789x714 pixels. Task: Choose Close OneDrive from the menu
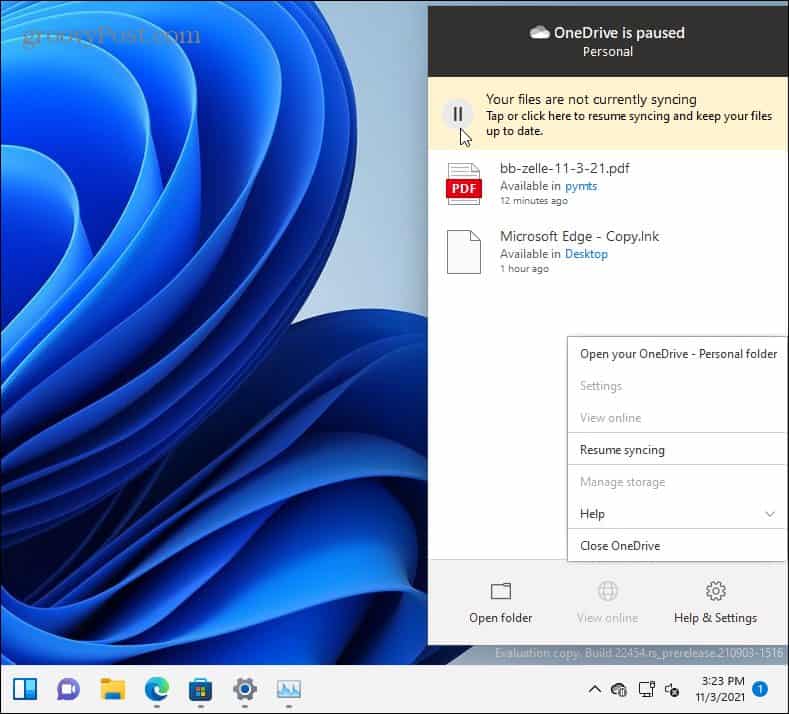[x=677, y=546]
